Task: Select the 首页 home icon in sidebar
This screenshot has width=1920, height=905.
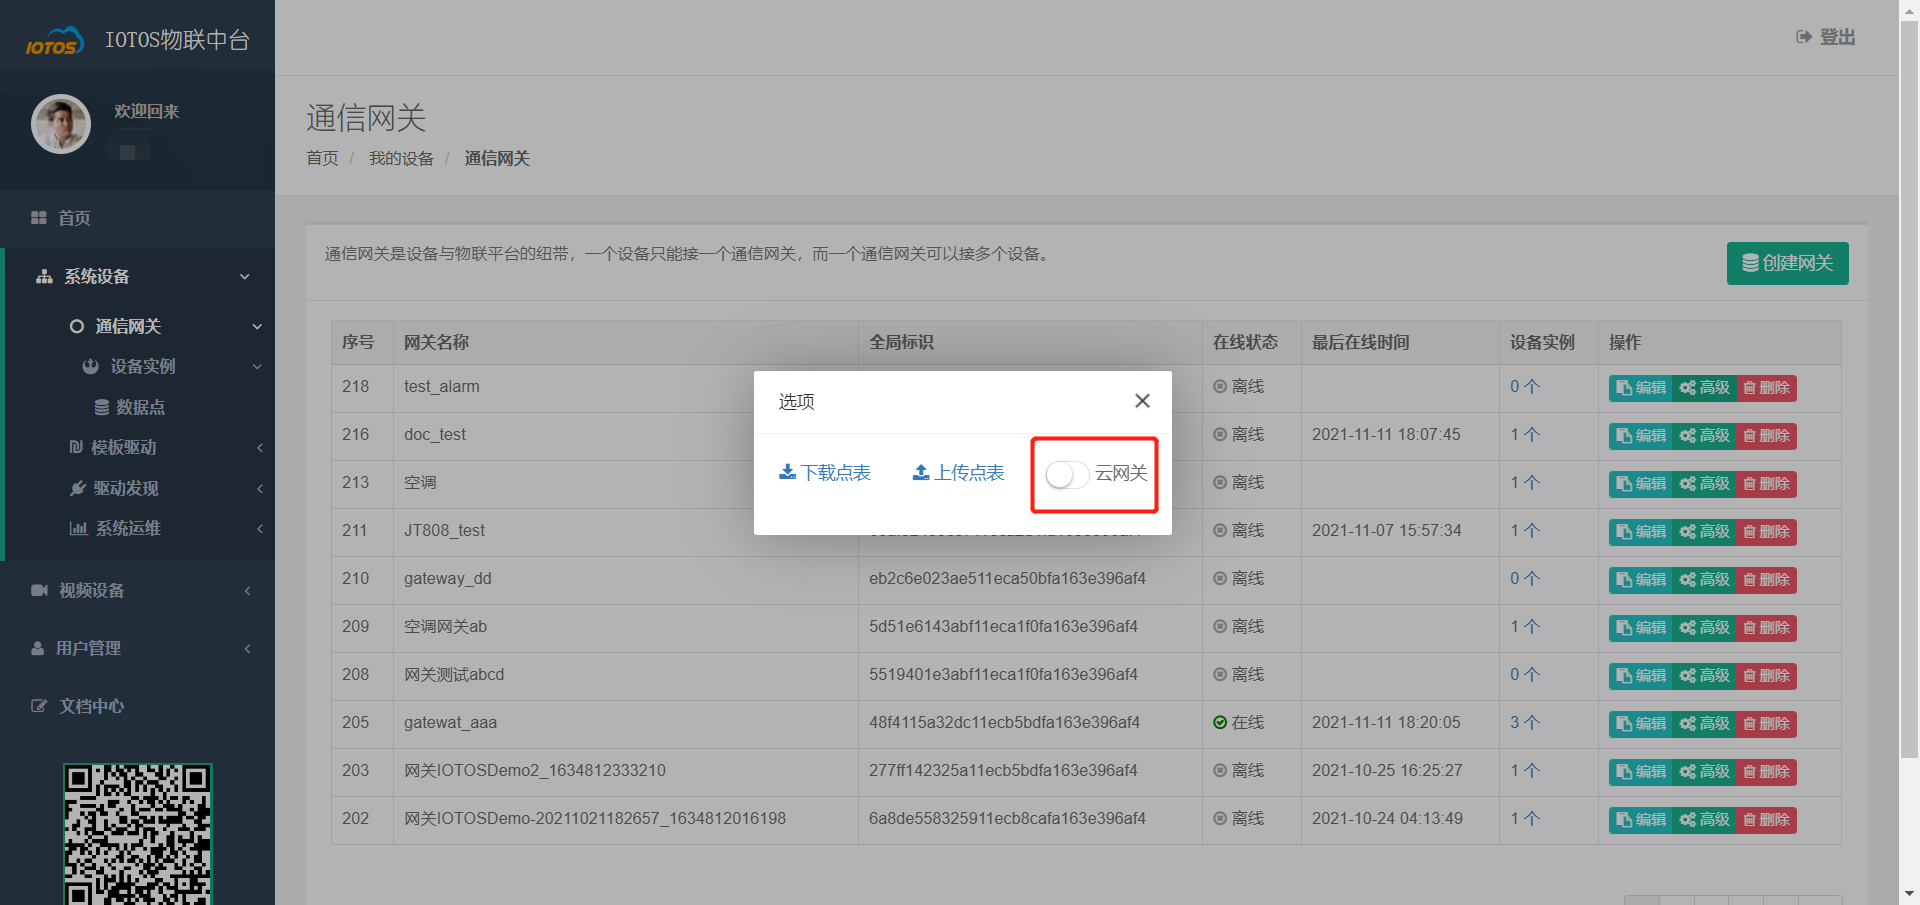Action: [39, 218]
